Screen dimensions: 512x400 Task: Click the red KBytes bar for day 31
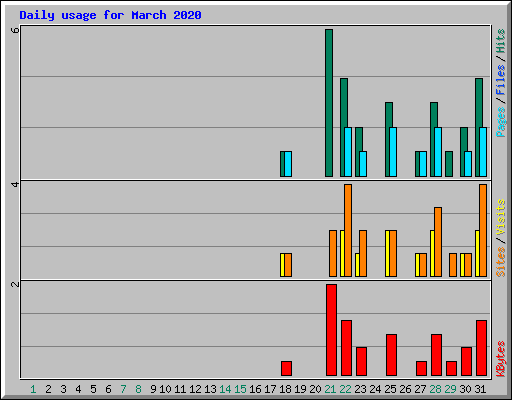pyautogui.click(x=481, y=348)
